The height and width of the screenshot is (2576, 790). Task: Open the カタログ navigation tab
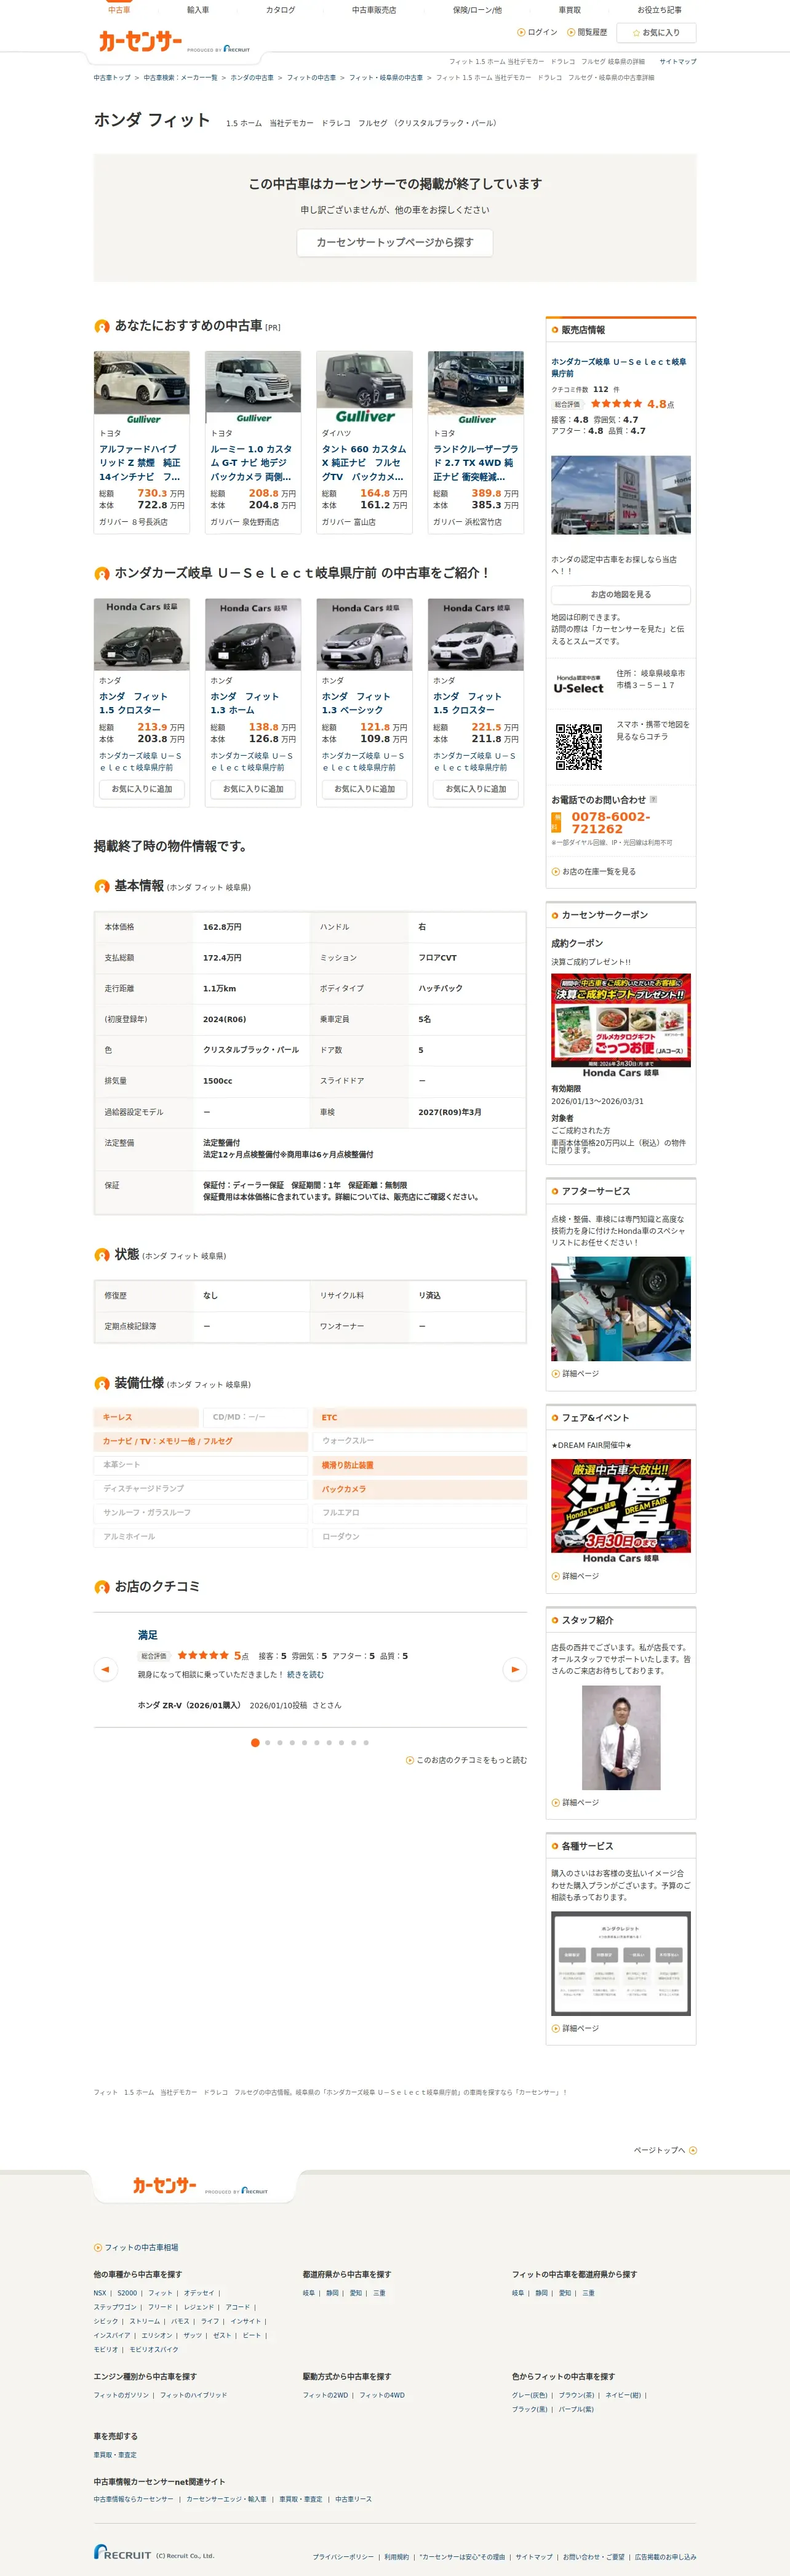280,10
